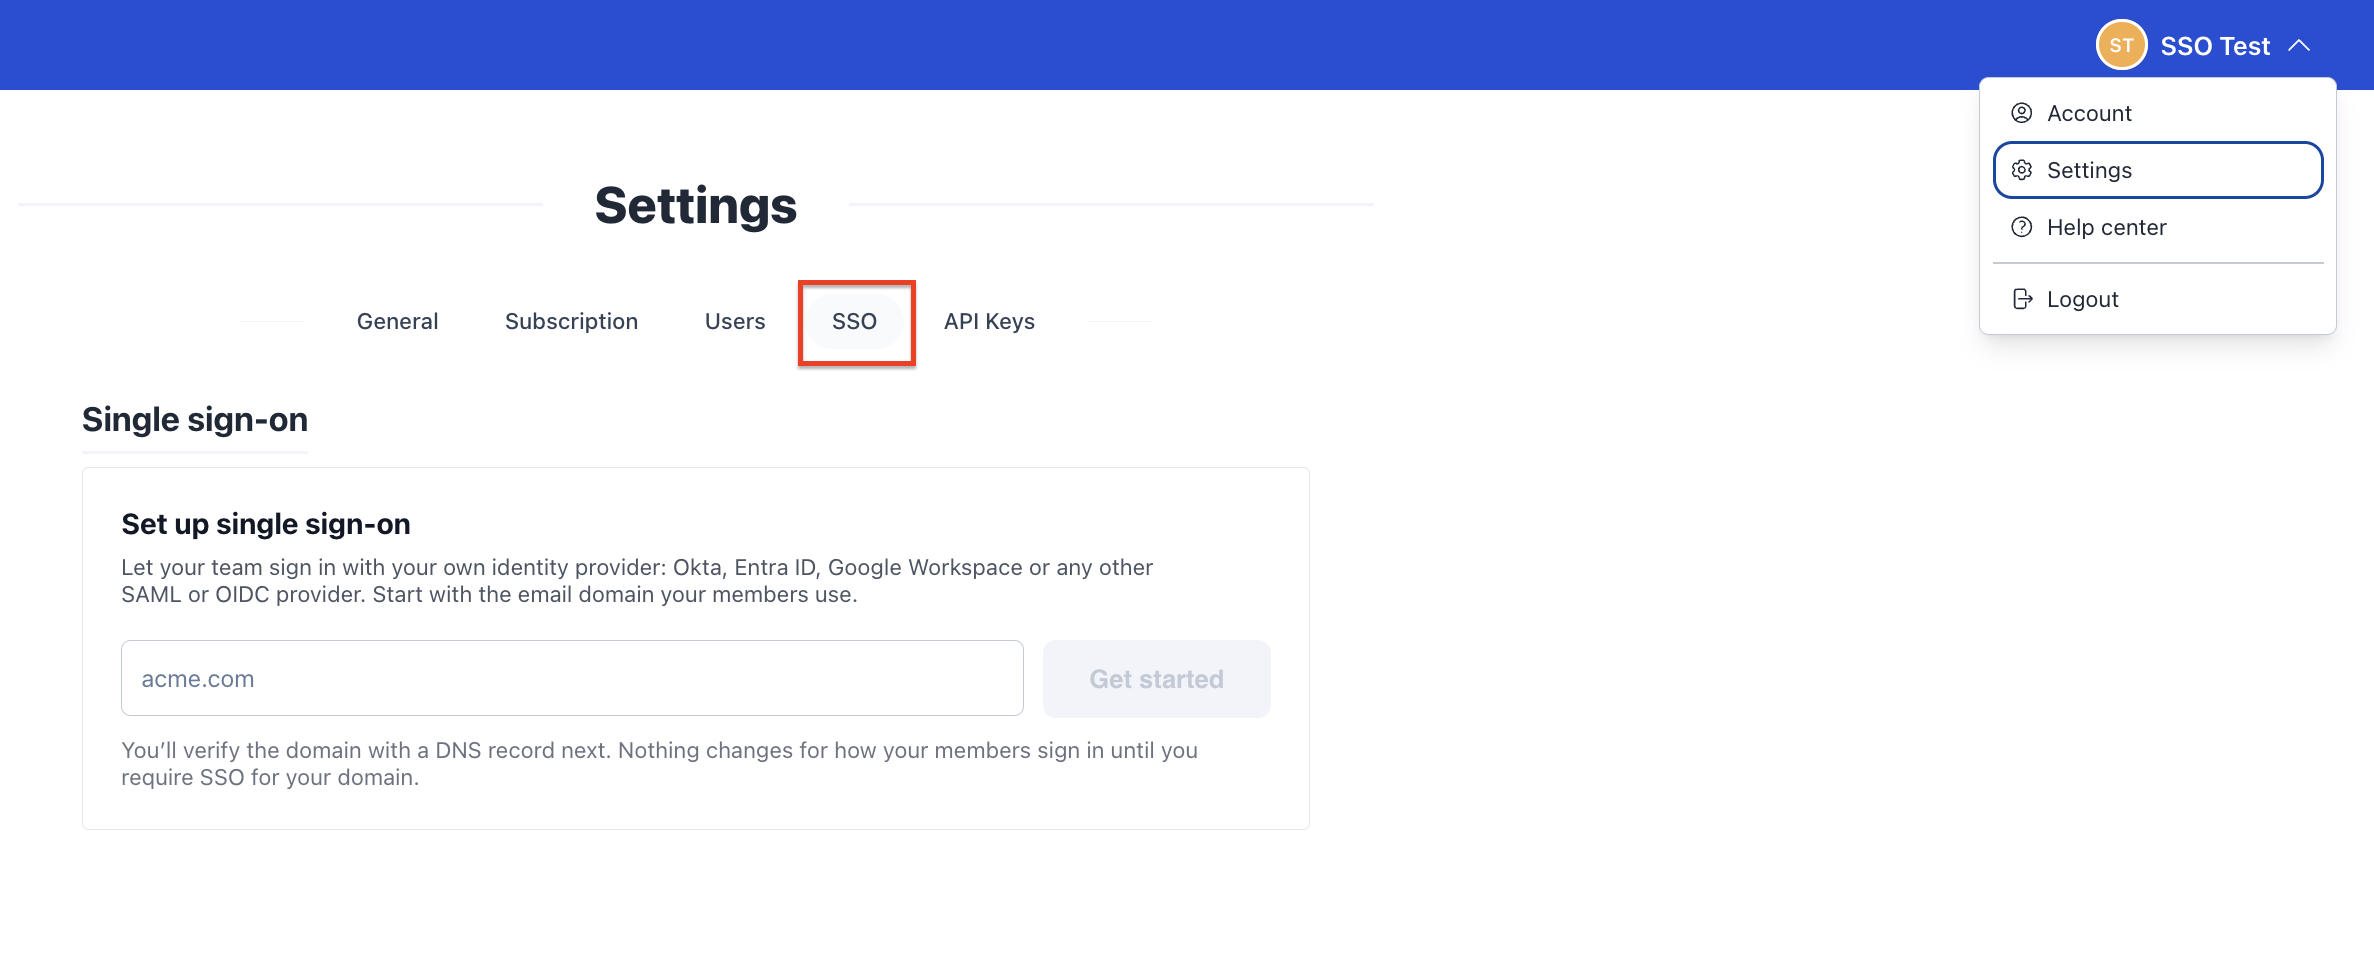Click the question mark icon beside Help center
The width and height of the screenshot is (2374, 960).
2022,227
